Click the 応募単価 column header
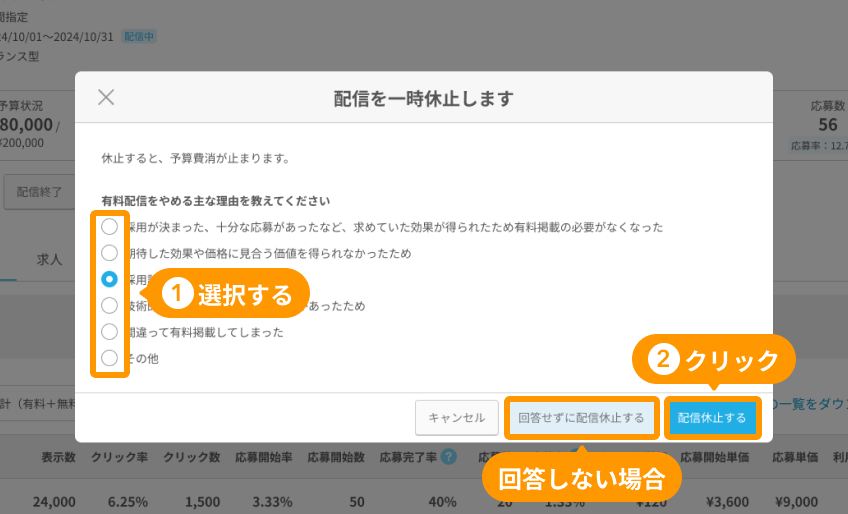848x514 pixels. tap(795, 457)
